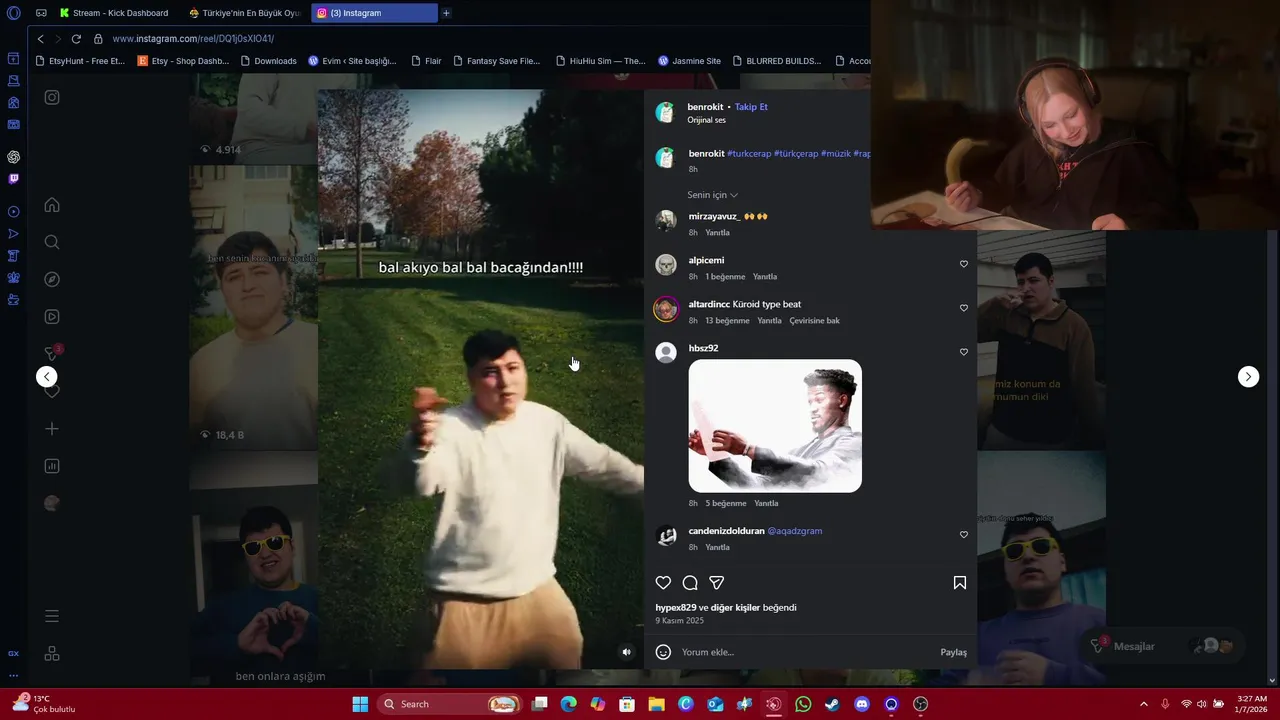Like hbsz92's comment with heart
Screen dimensions: 1280x720
pos(964,352)
